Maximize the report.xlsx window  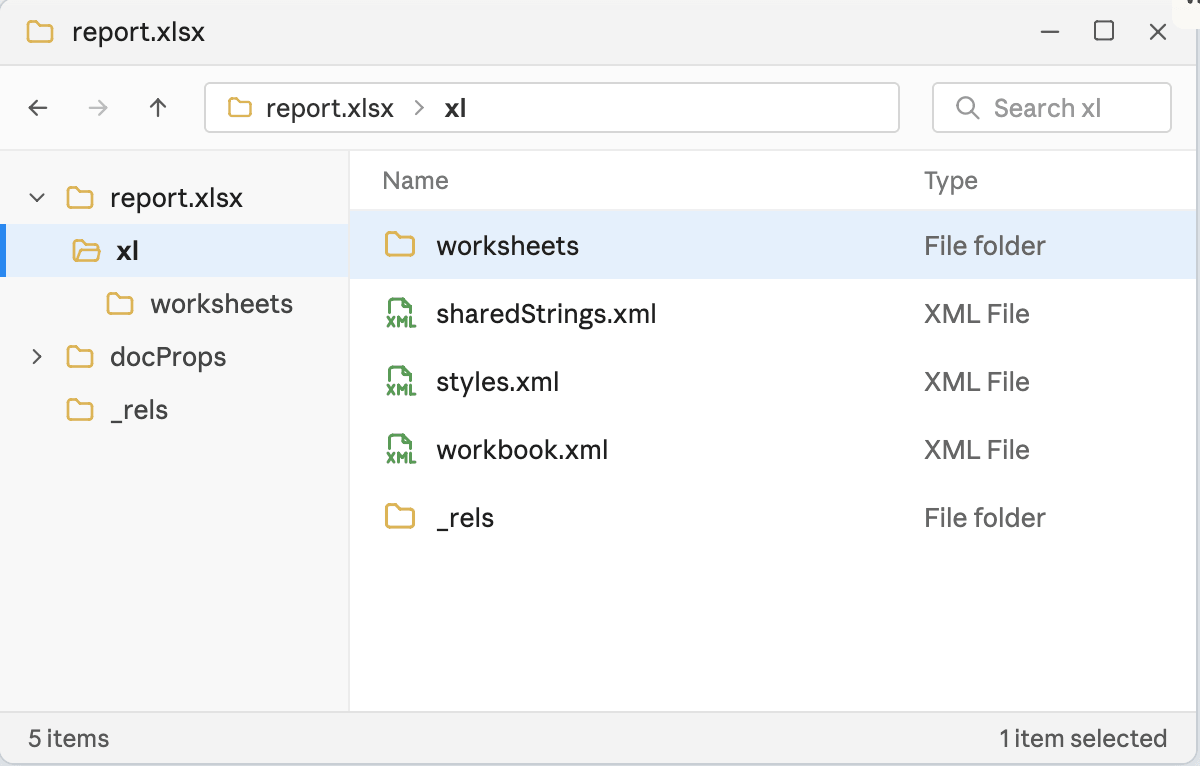(1104, 31)
